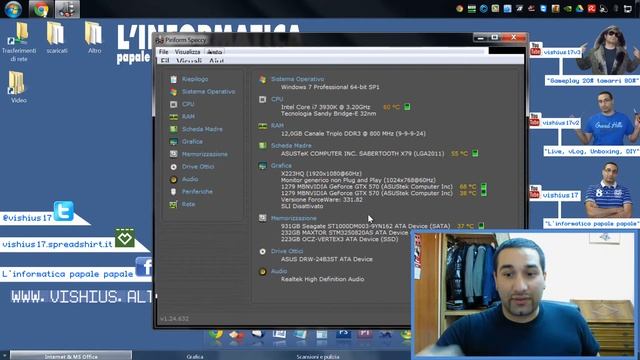
Task: Click the Speccy button on the taskbar
Action: (x=67, y=9)
